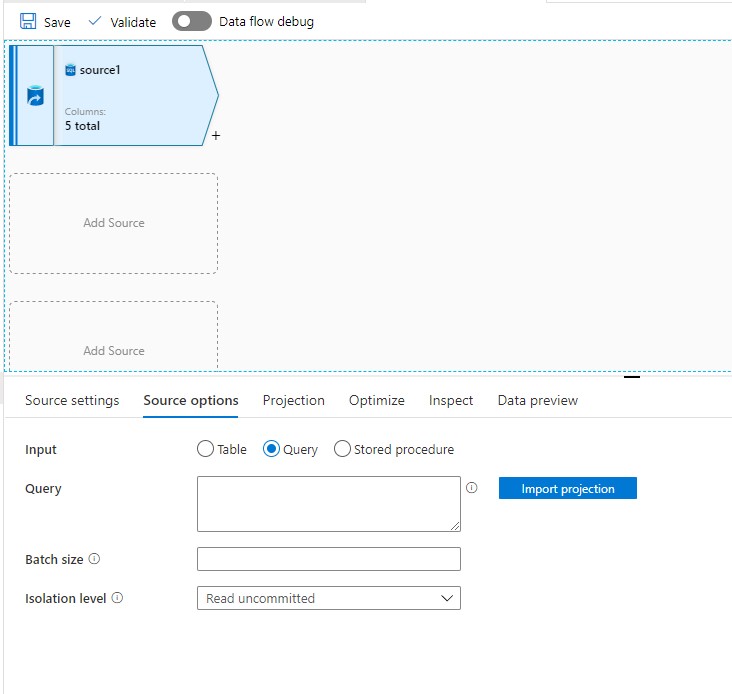The height and width of the screenshot is (694, 732).
Task: Click the plus icon after source1 node
Action: click(x=216, y=136)
